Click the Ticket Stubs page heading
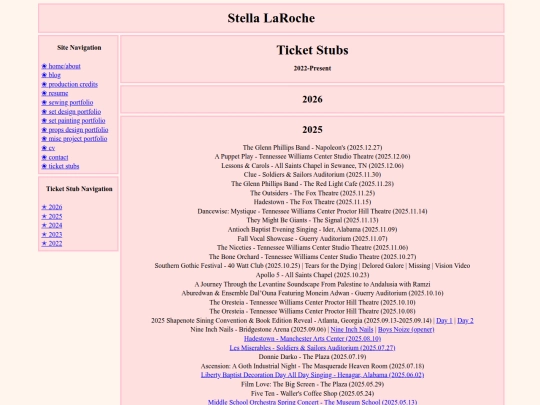 coord(312,50)
